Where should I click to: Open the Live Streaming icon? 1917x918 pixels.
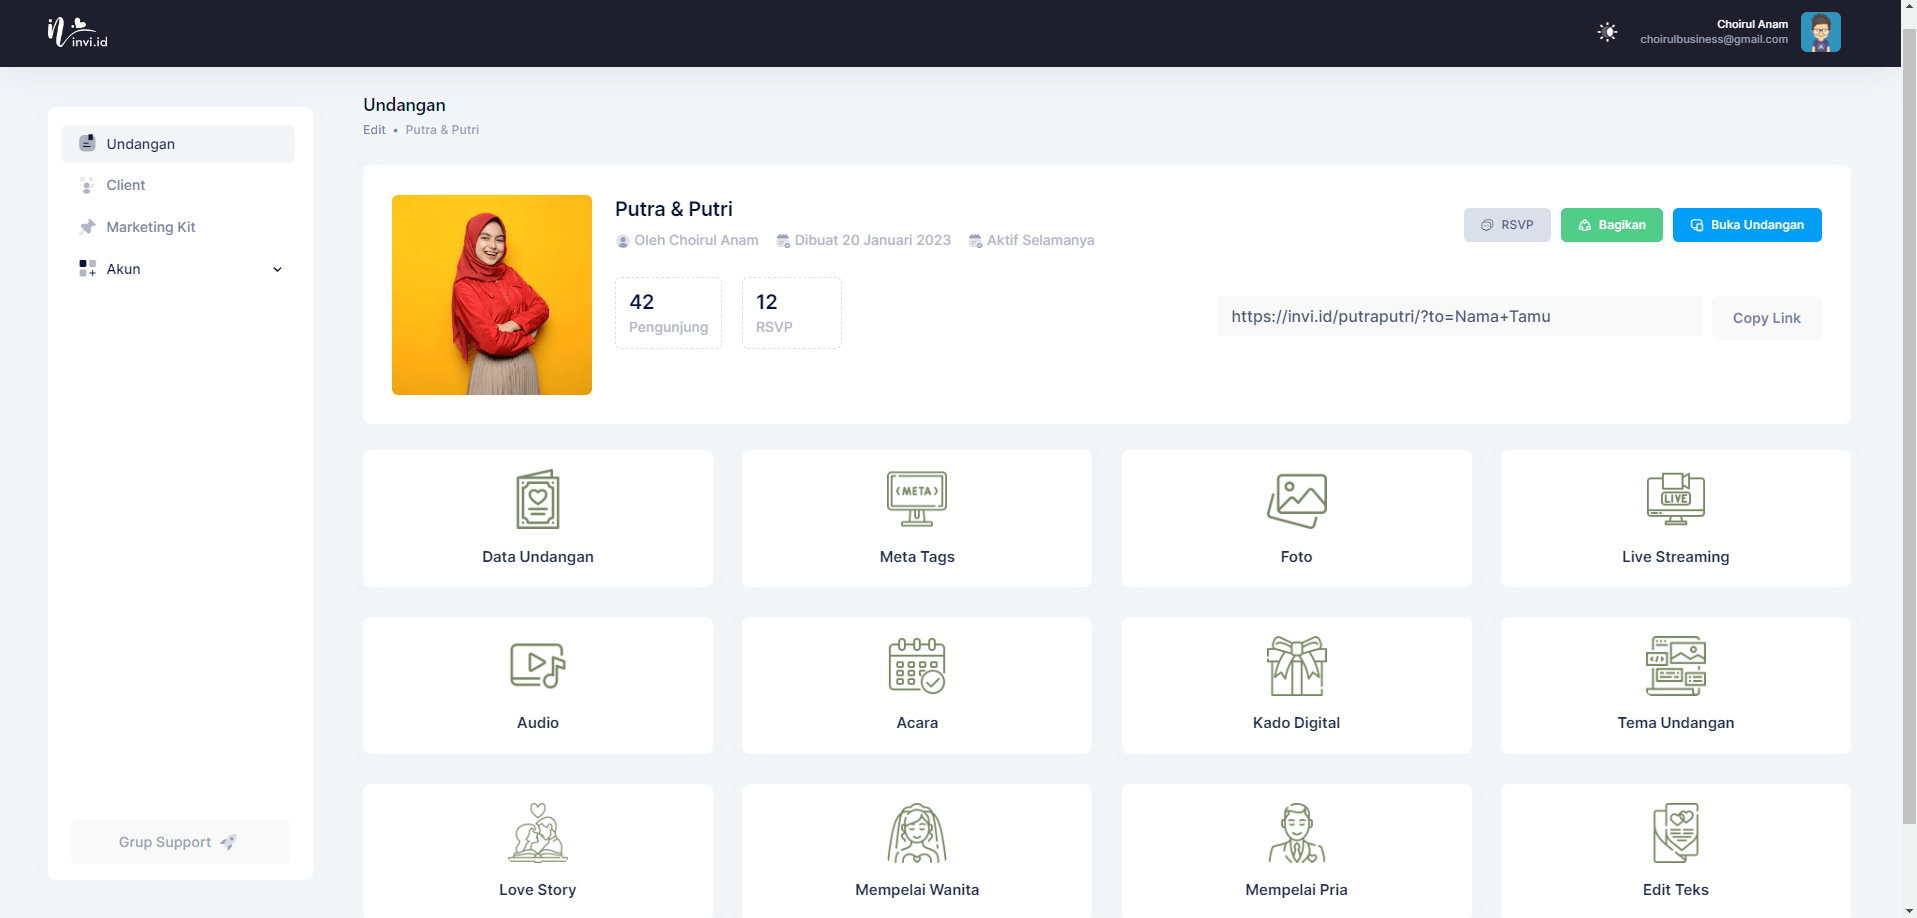[x=1676, y=499]
